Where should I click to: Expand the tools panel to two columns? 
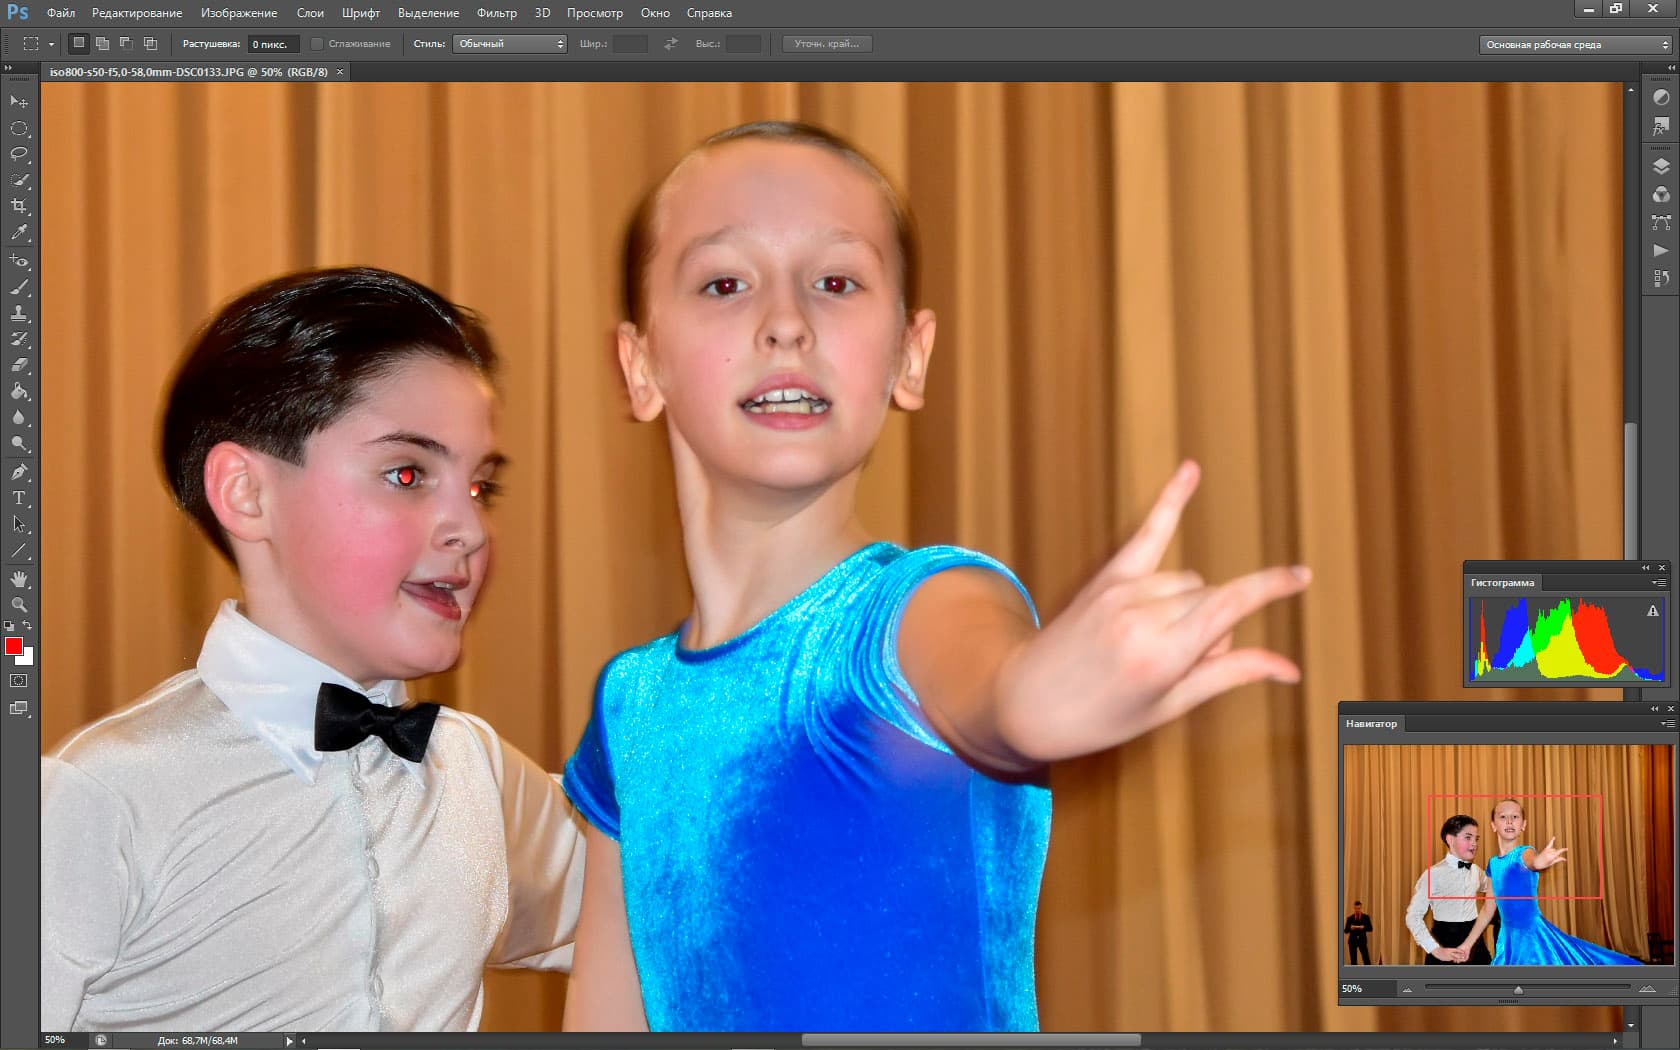point(8,68)
